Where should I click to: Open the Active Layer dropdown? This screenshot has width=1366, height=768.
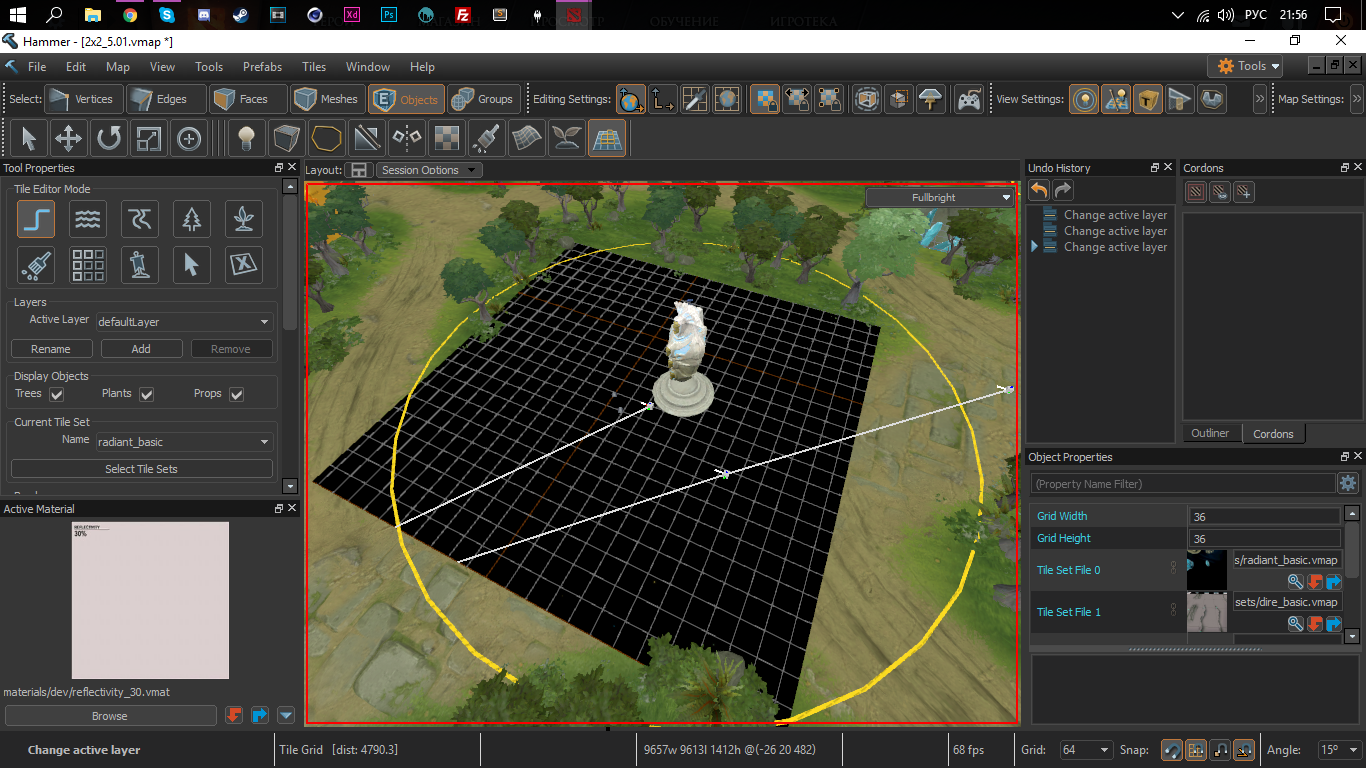(185, 322)
